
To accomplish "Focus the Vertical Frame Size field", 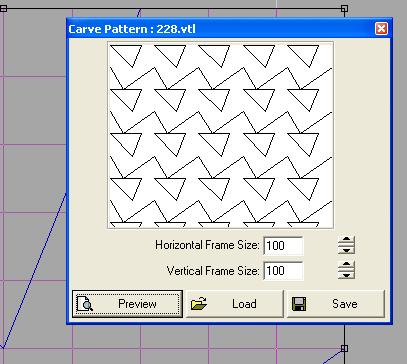I will click(283, 271).
